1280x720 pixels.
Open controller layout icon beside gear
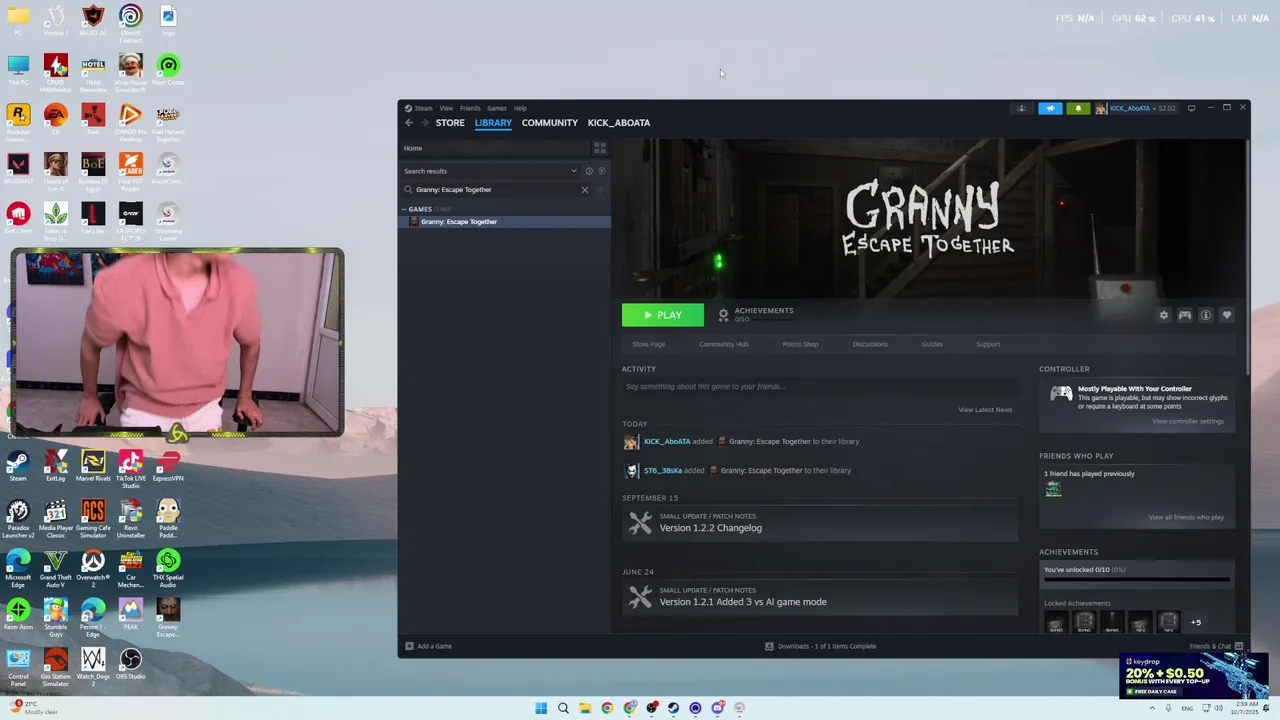[x=1184, y=315]
